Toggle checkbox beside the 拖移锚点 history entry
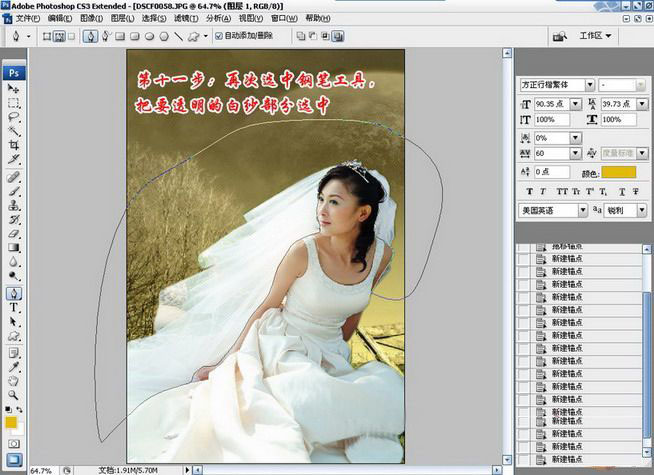This screenshot has width=654, height=475. (524, 246)
